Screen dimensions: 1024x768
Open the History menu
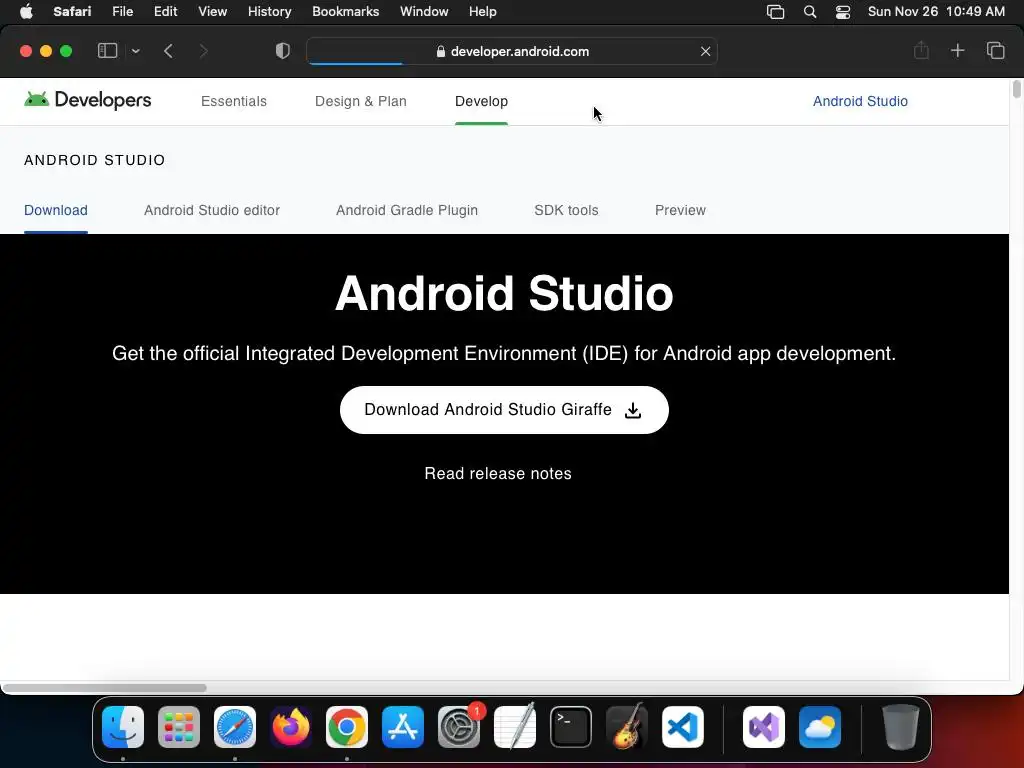coord(269,12)
